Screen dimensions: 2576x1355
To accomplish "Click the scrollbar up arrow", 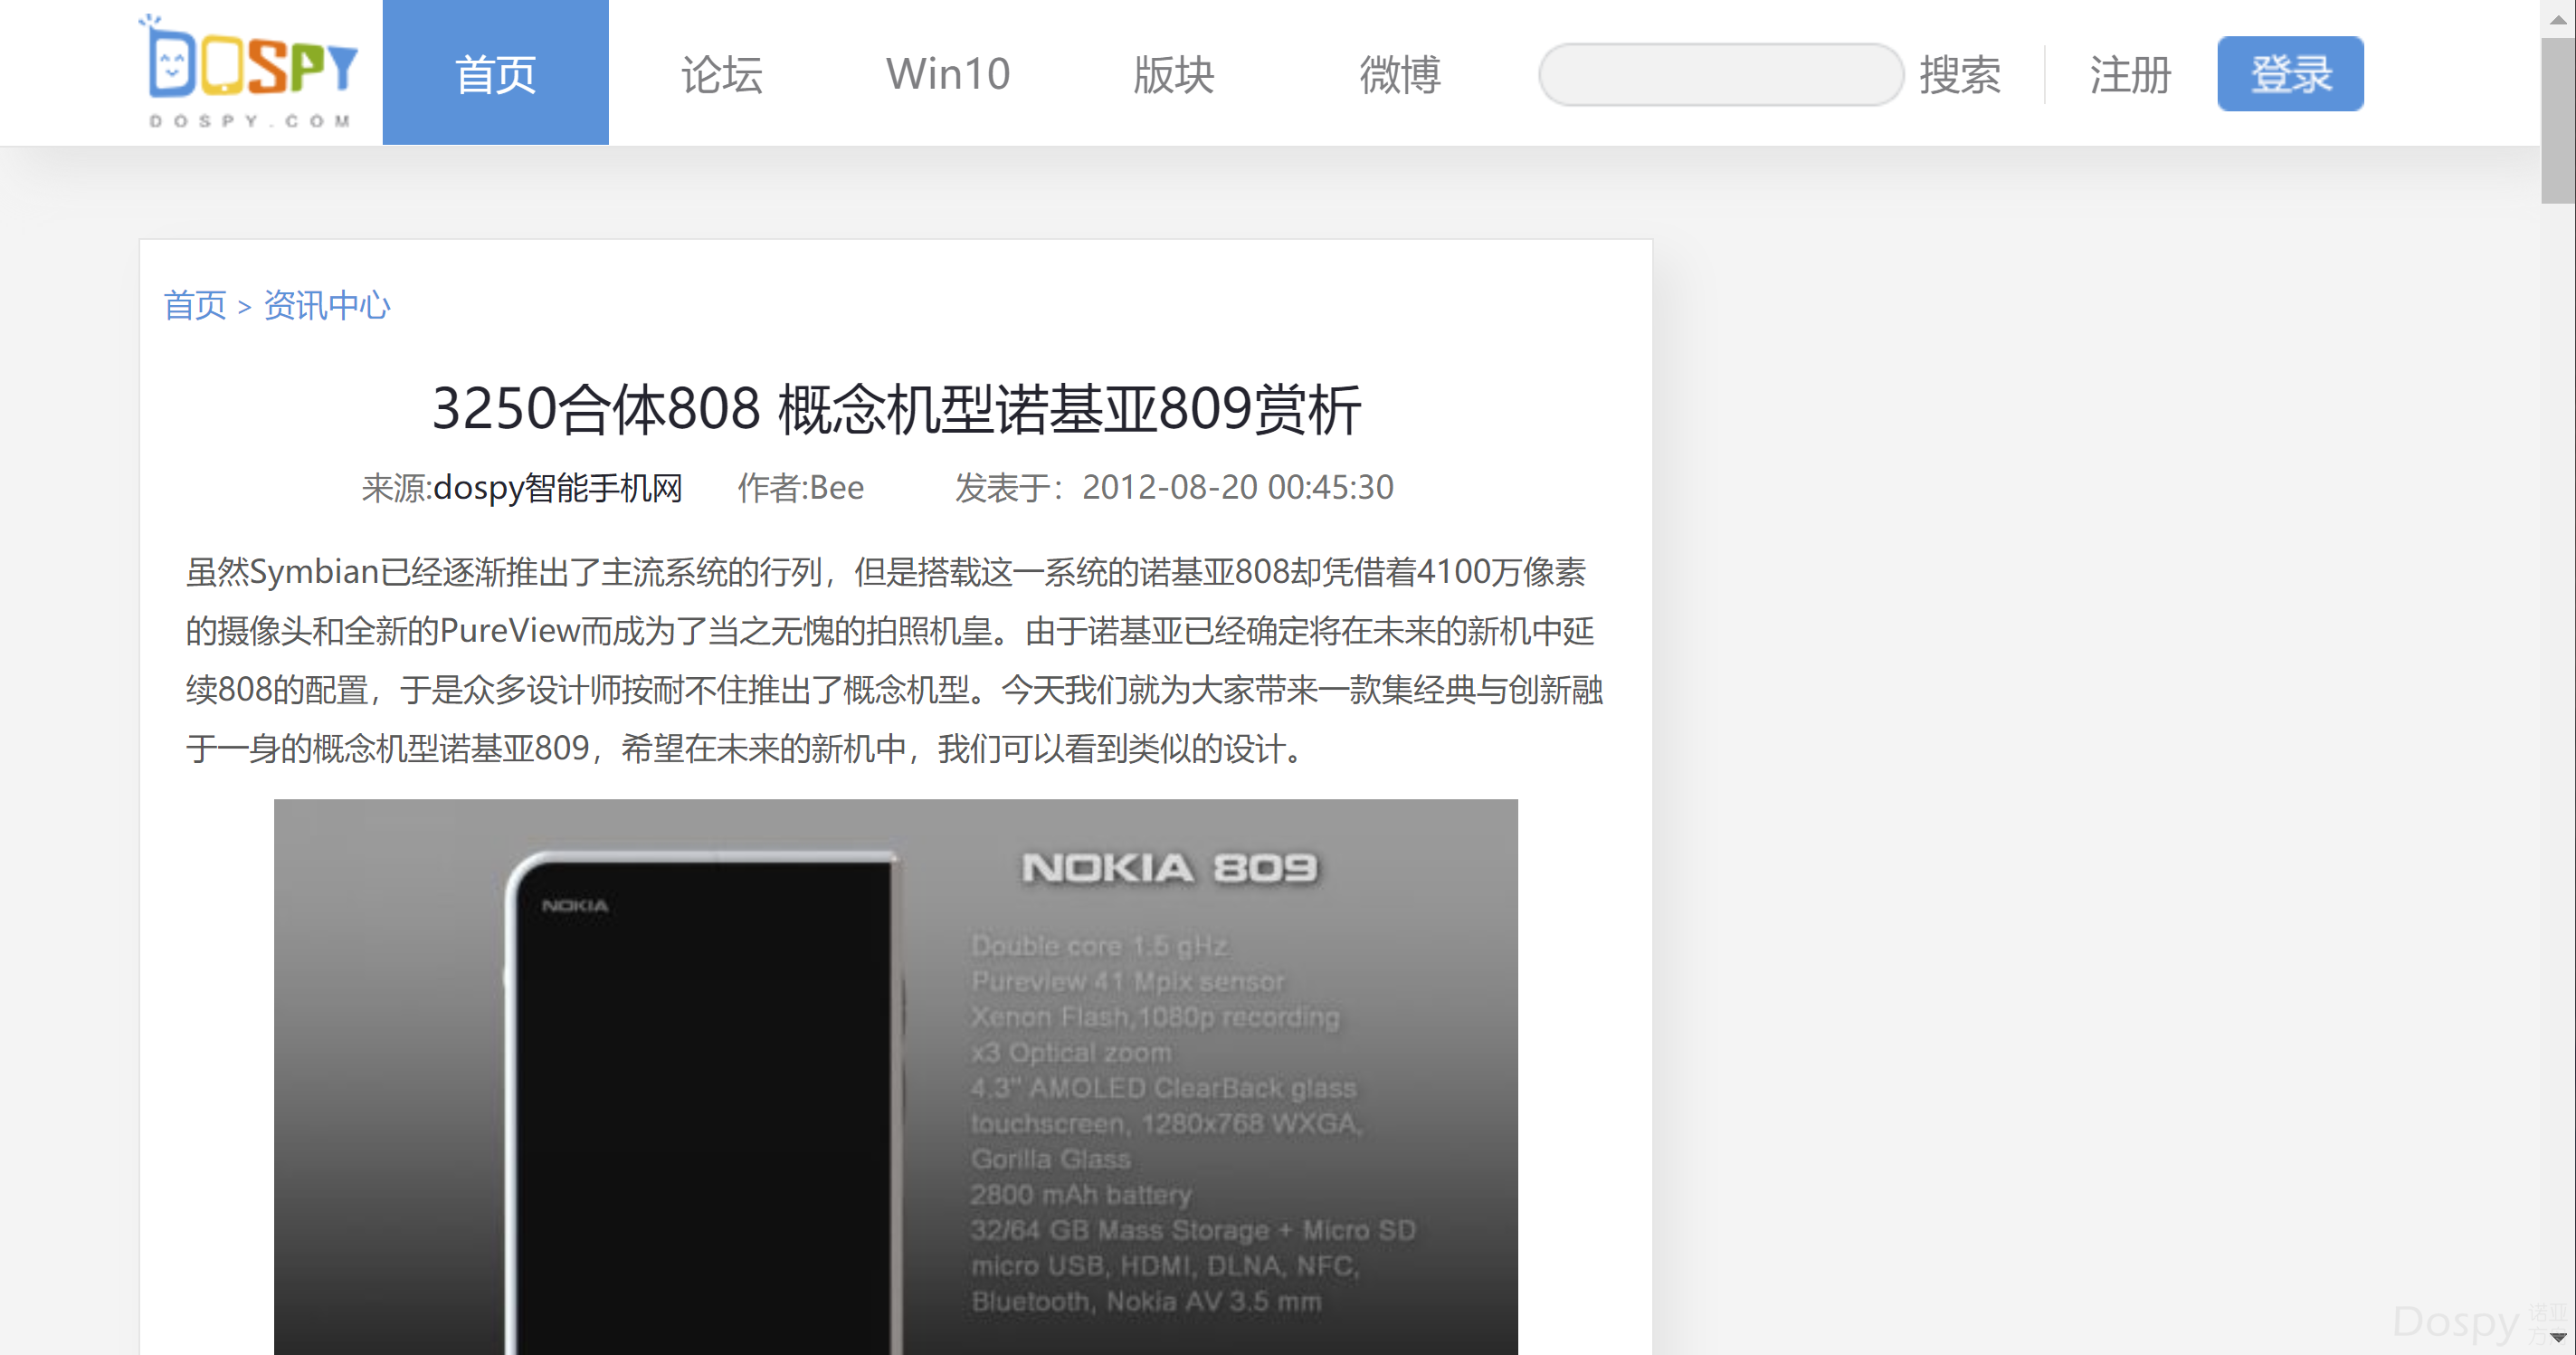I will tap(2558, 18).
